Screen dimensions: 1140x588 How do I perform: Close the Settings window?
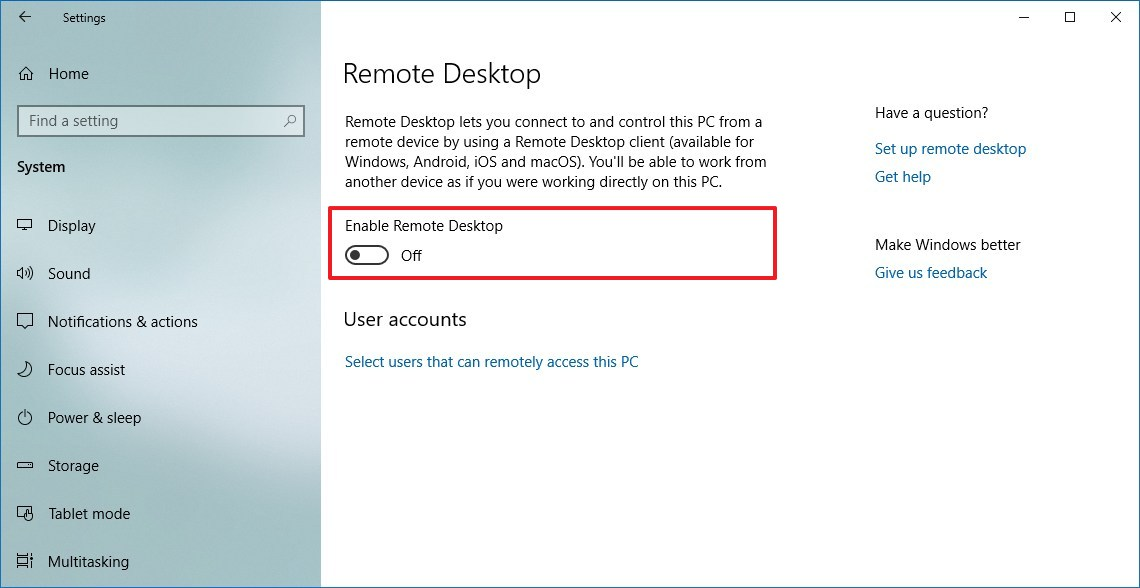1116,17
